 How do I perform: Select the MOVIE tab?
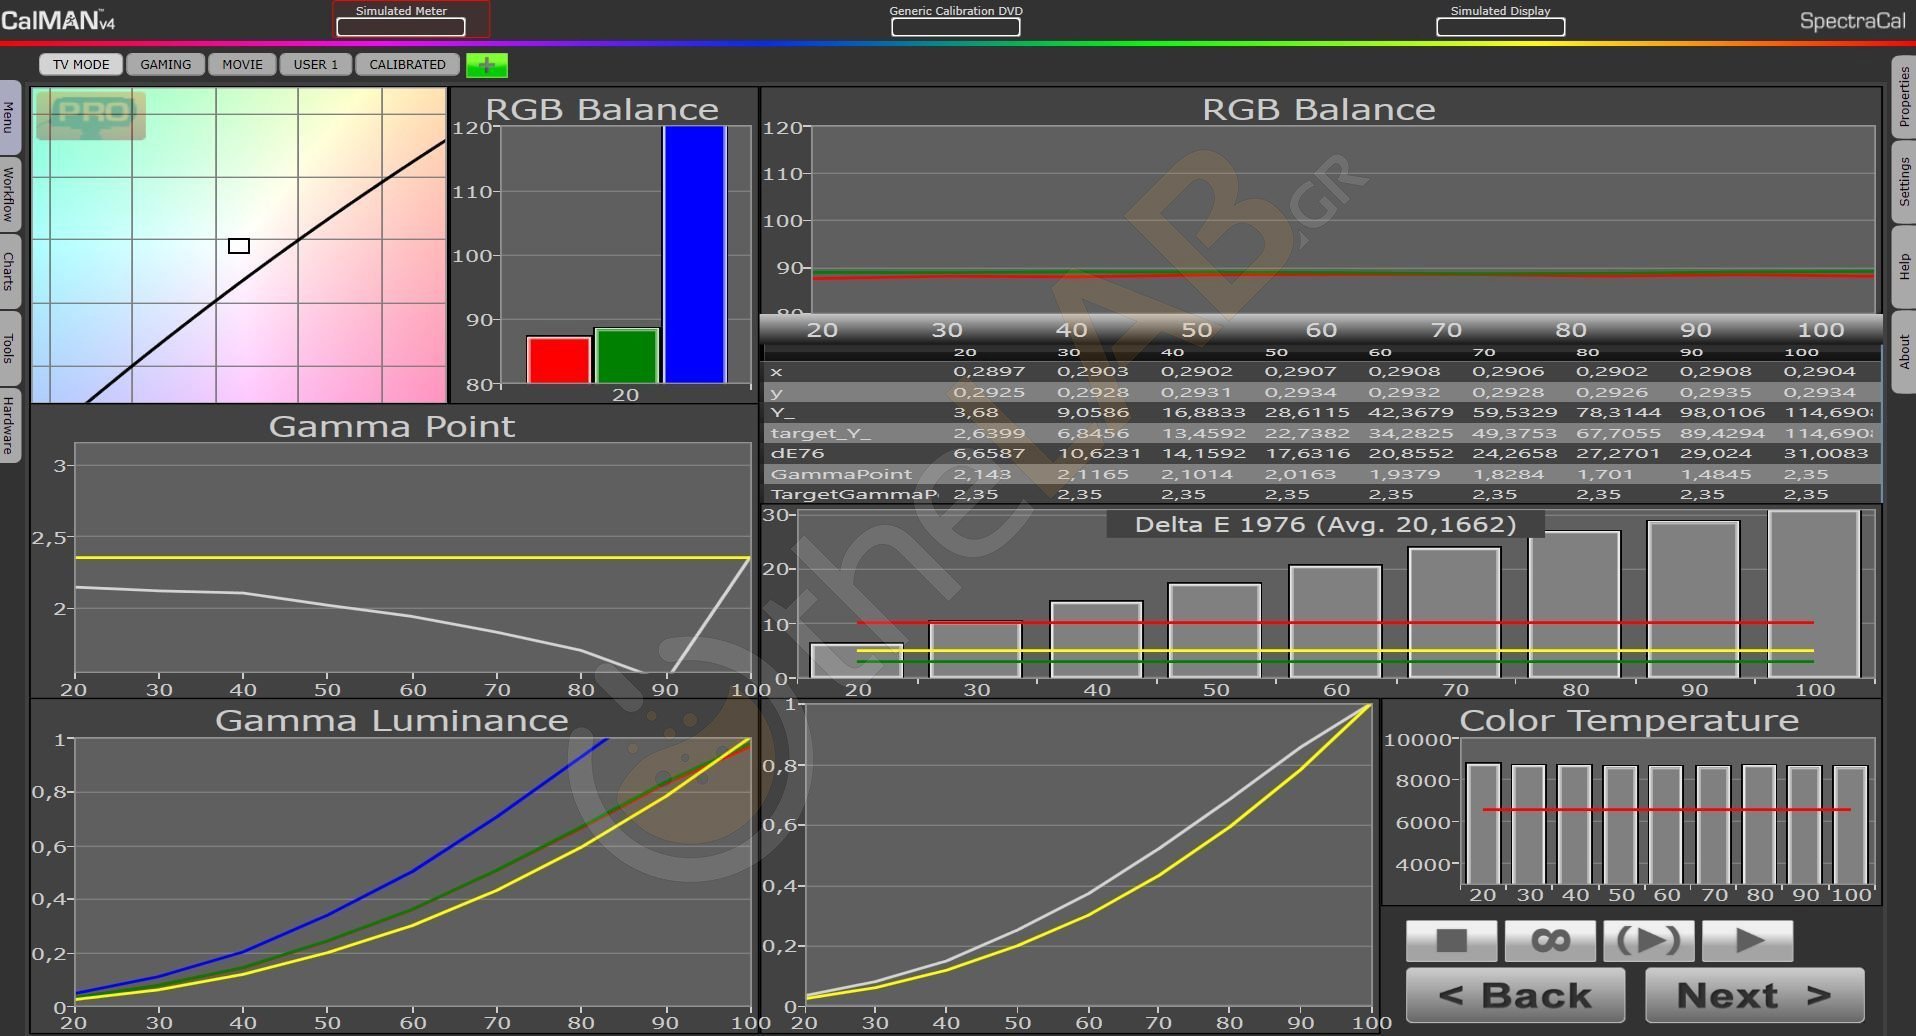242,65
